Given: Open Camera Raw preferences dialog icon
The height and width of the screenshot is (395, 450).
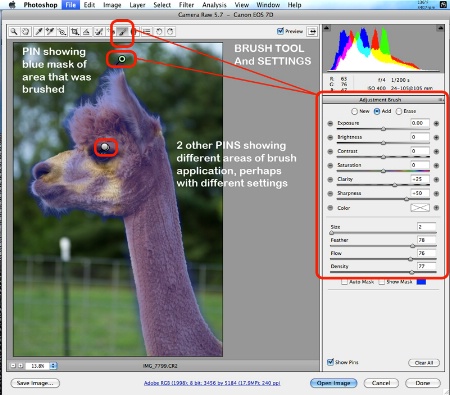Looking at the screenshot, I should click(147, 32).
